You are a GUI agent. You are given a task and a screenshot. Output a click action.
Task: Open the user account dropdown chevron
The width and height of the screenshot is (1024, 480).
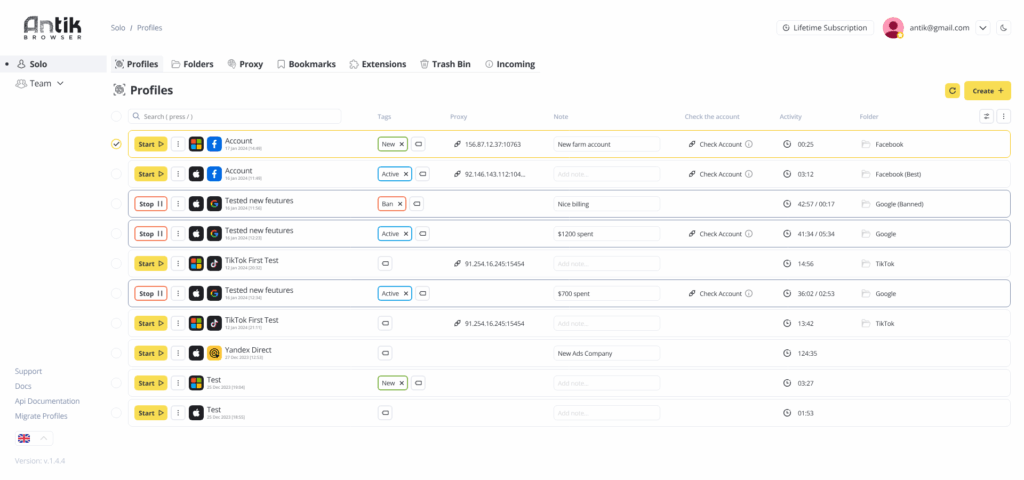click(x=983, y=28)
